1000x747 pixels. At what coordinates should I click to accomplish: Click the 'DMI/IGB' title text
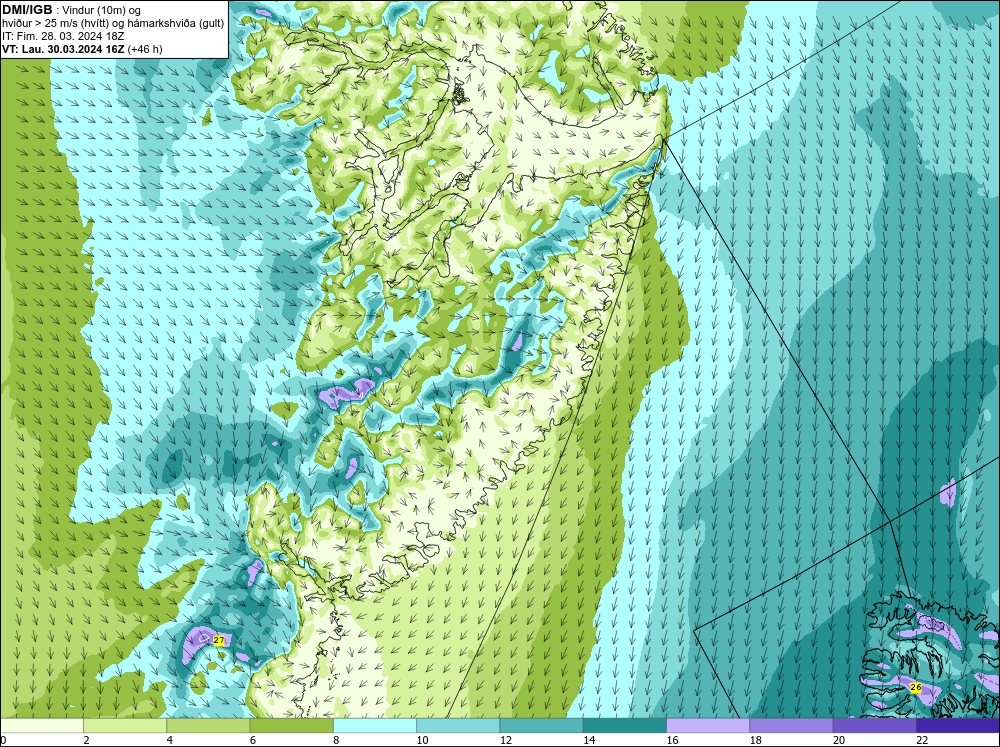27,10
